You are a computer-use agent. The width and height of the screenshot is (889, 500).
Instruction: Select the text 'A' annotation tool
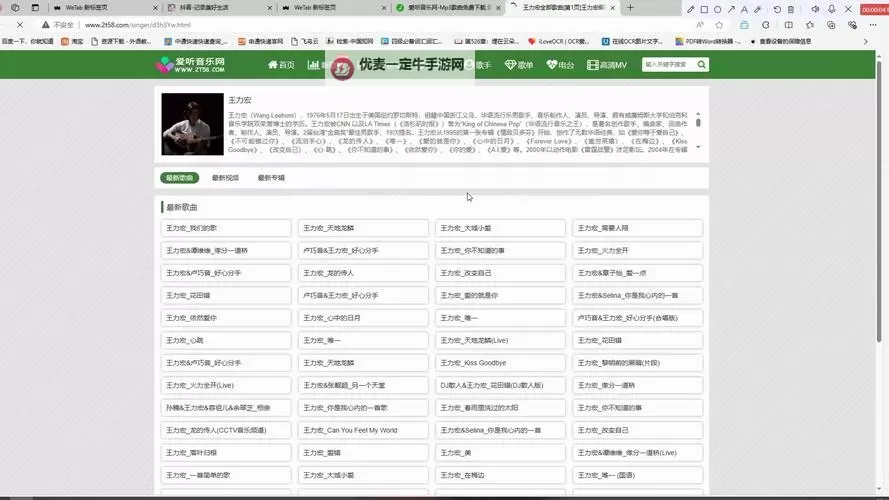(x=744, y=9)
